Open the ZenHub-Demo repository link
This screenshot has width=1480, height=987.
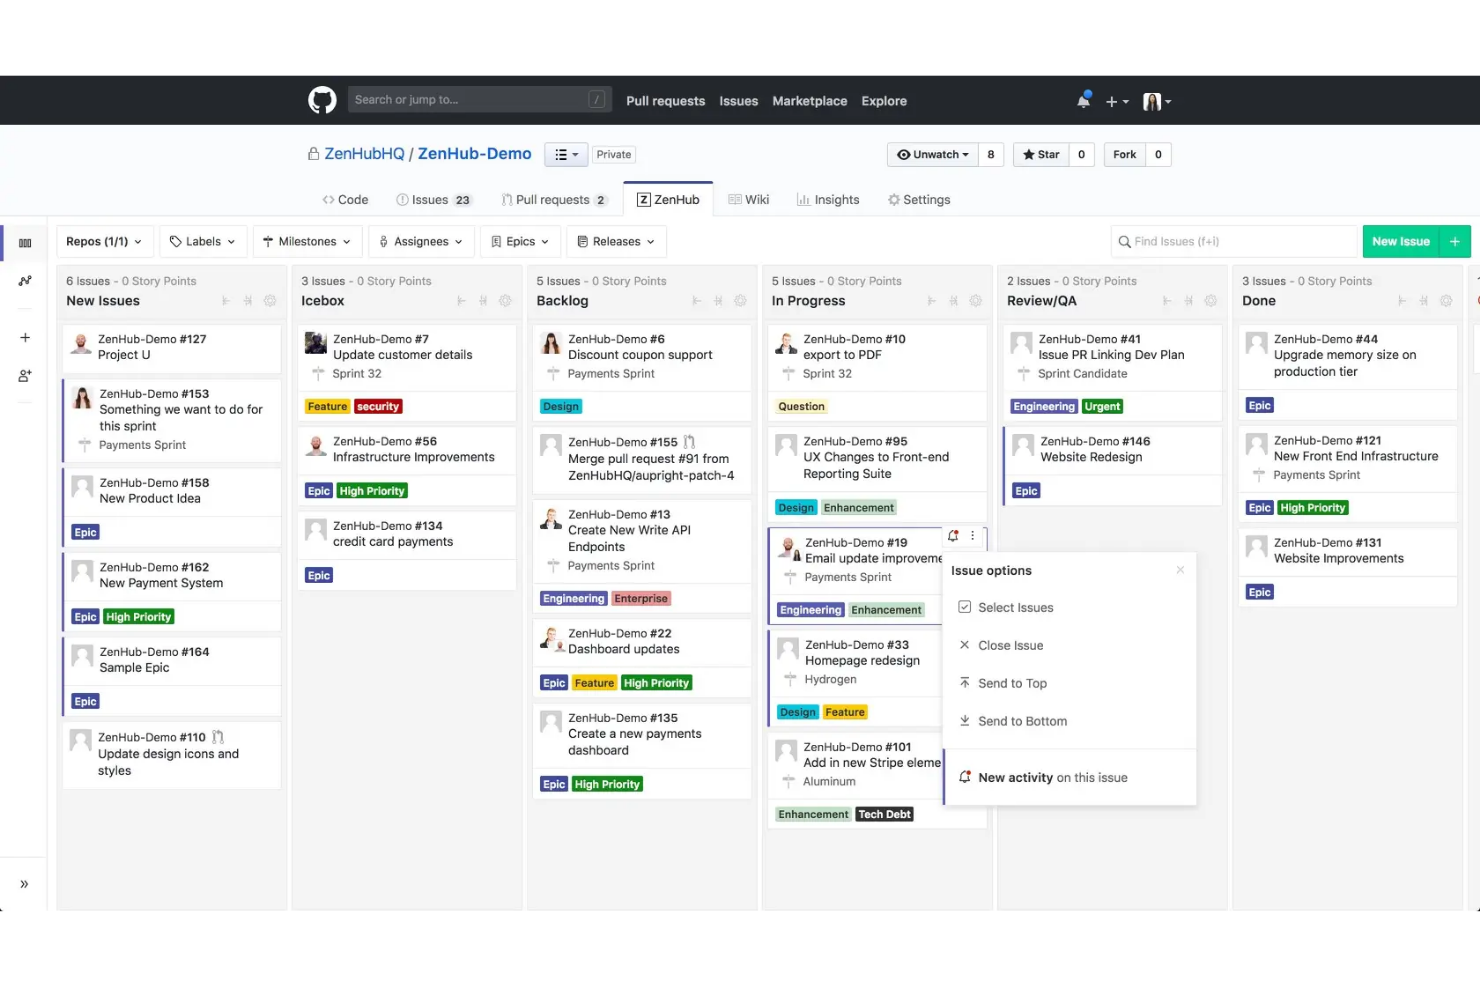[x=474, y=154]
